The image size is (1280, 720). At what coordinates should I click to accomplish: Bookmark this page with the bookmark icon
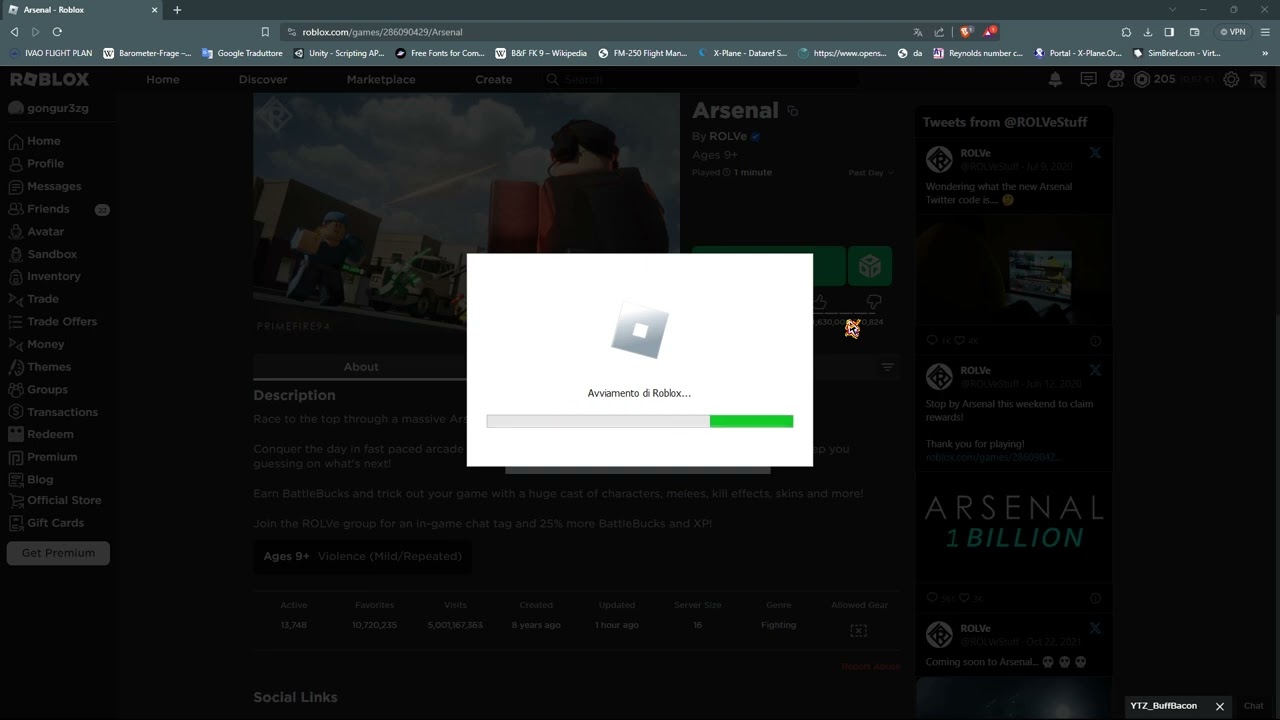265,32
